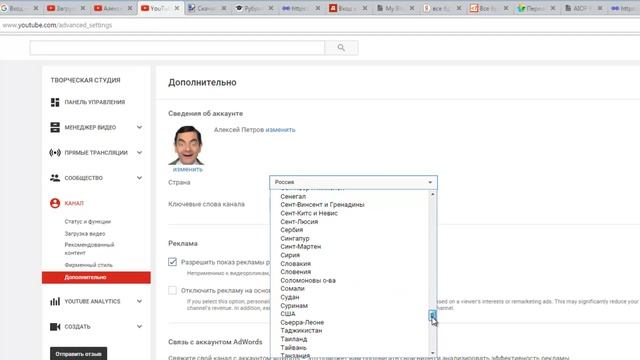Click изменить link next to Алексей Петров
Viewport: 640px width, 360px height.
coord(280,130)
